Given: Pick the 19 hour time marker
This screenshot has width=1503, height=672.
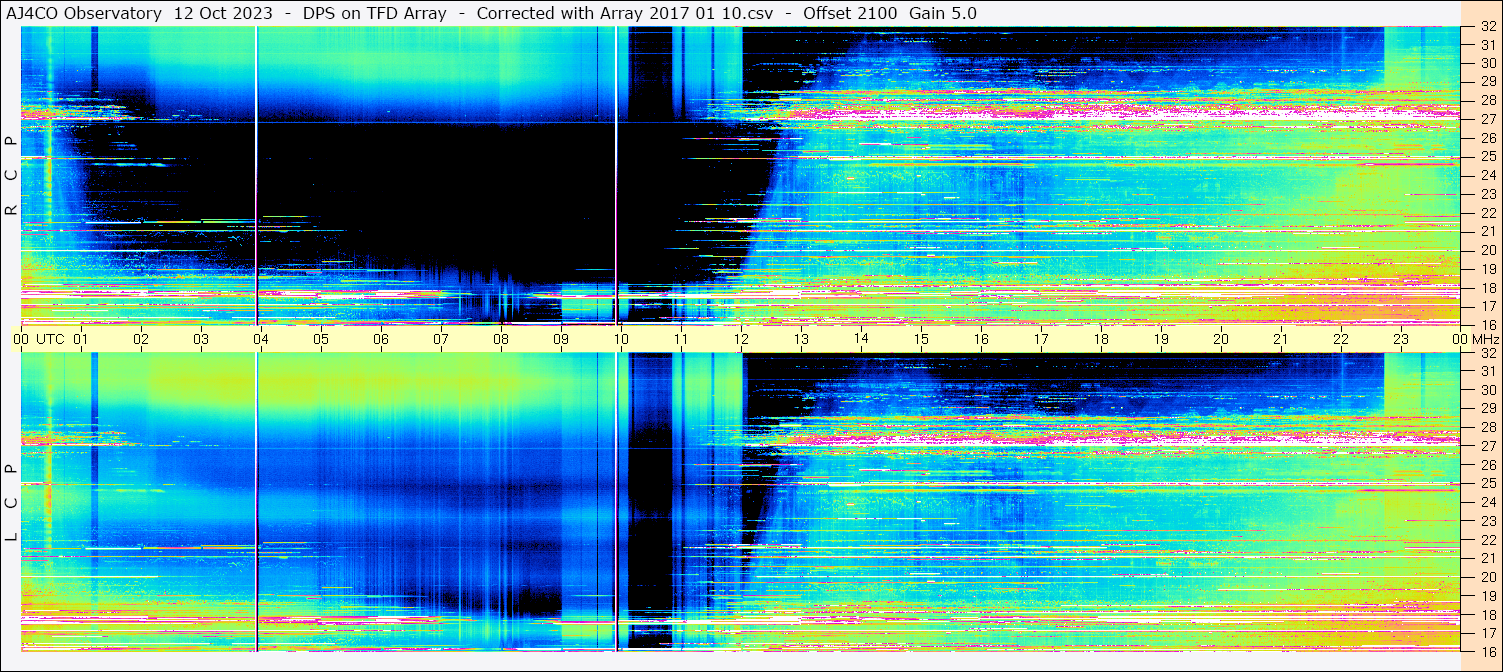Looking at the screenshot, I should [x=1160, y=339].
